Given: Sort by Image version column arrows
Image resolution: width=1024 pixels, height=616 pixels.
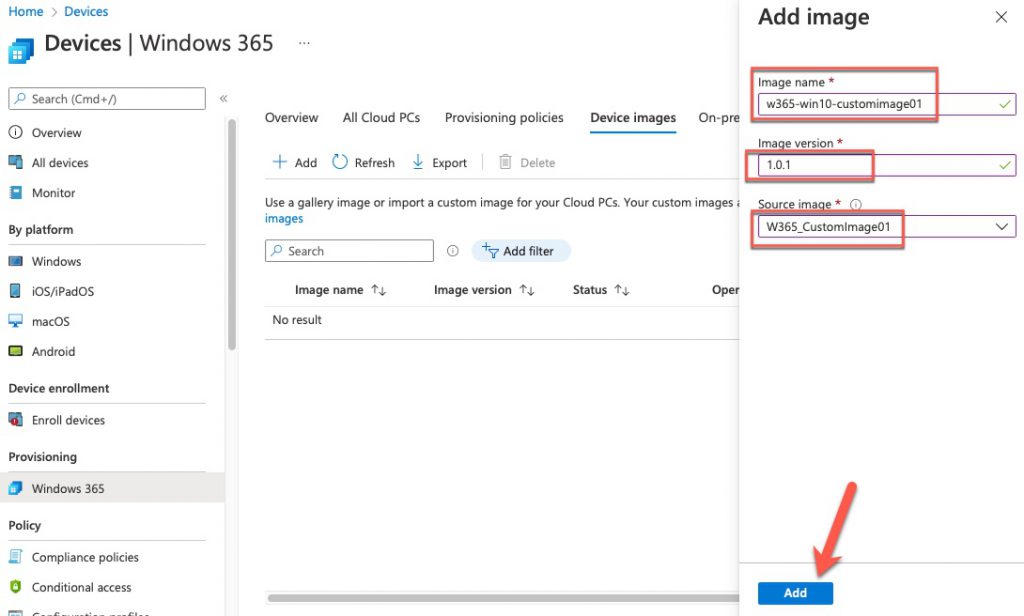Looking at the screenshot, I should [527, 290].
